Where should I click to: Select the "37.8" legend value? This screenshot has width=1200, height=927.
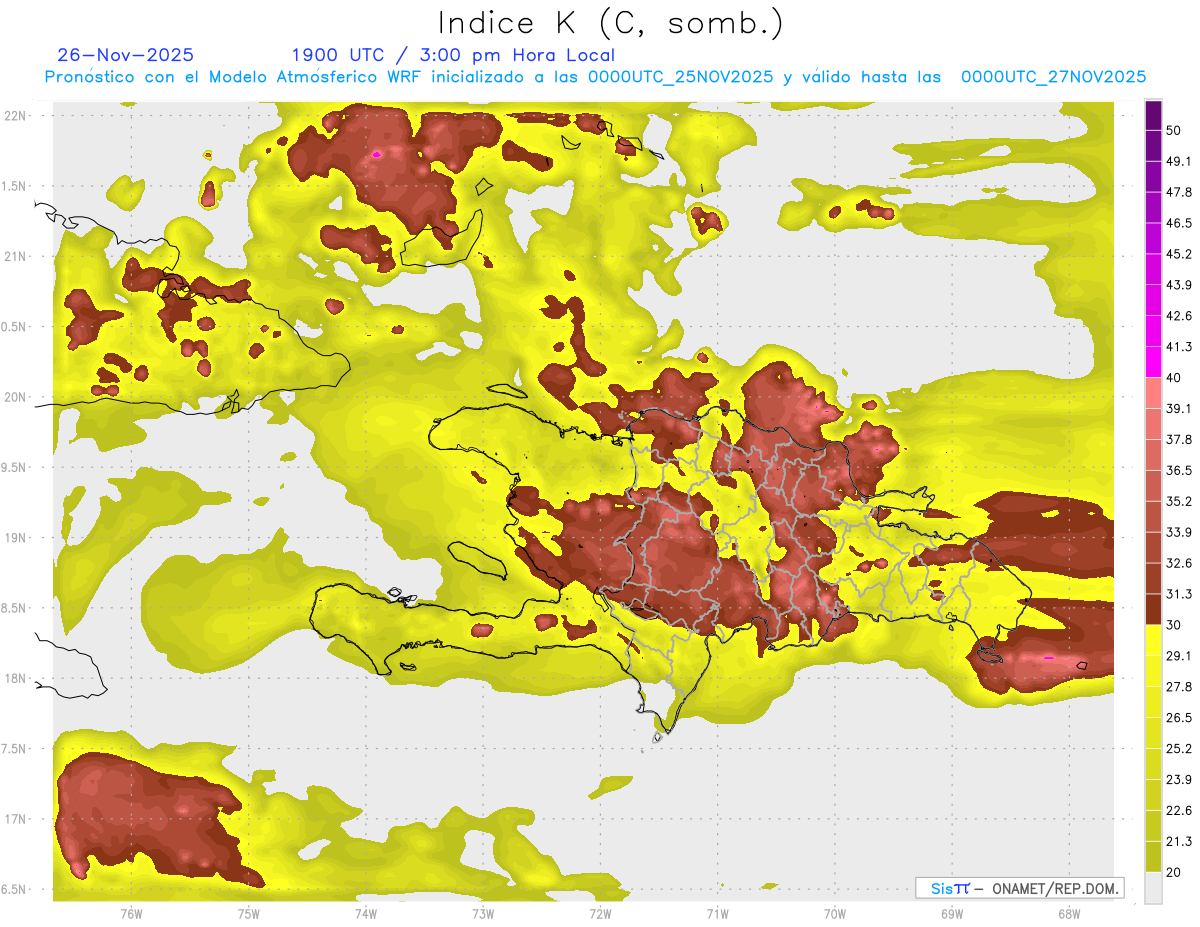pyautogui.click(x=1179, y=440)
